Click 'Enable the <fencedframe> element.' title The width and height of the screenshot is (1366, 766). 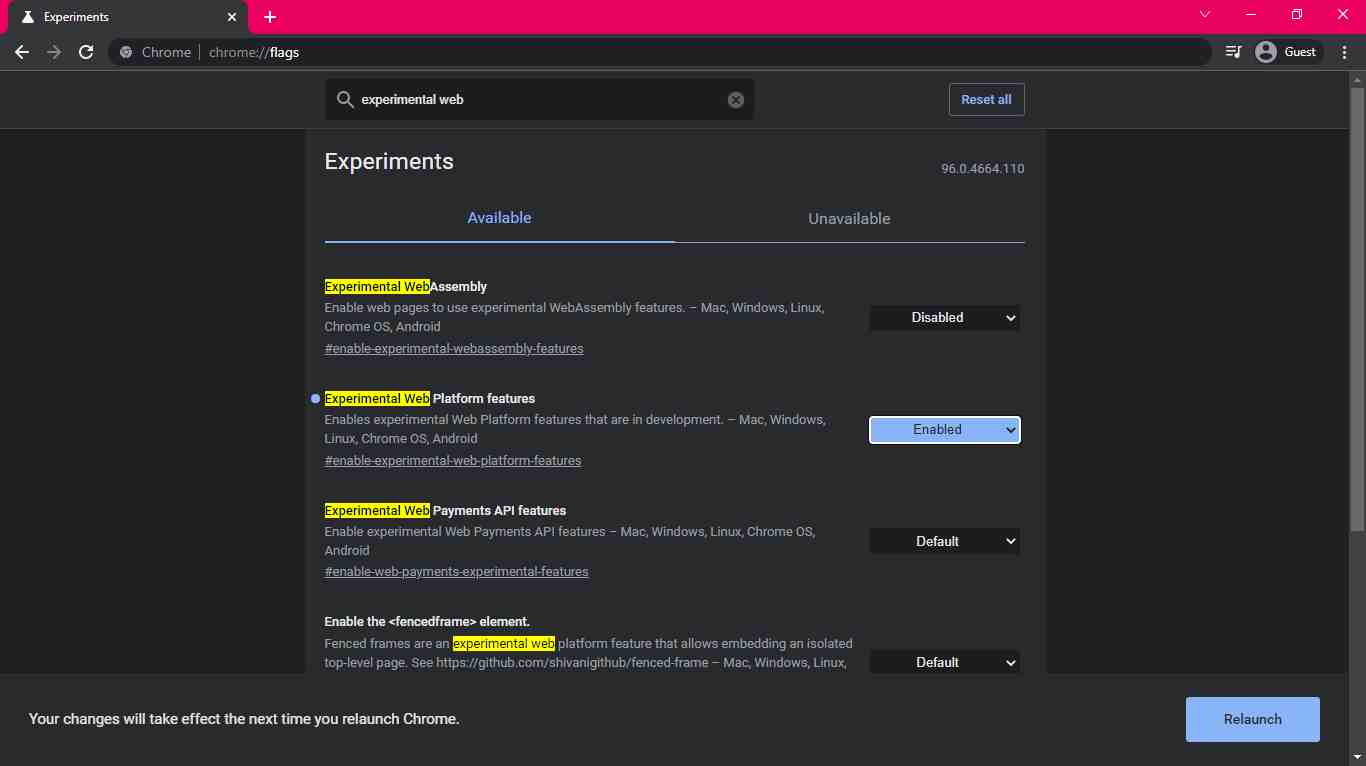click(x=427, y=622)
